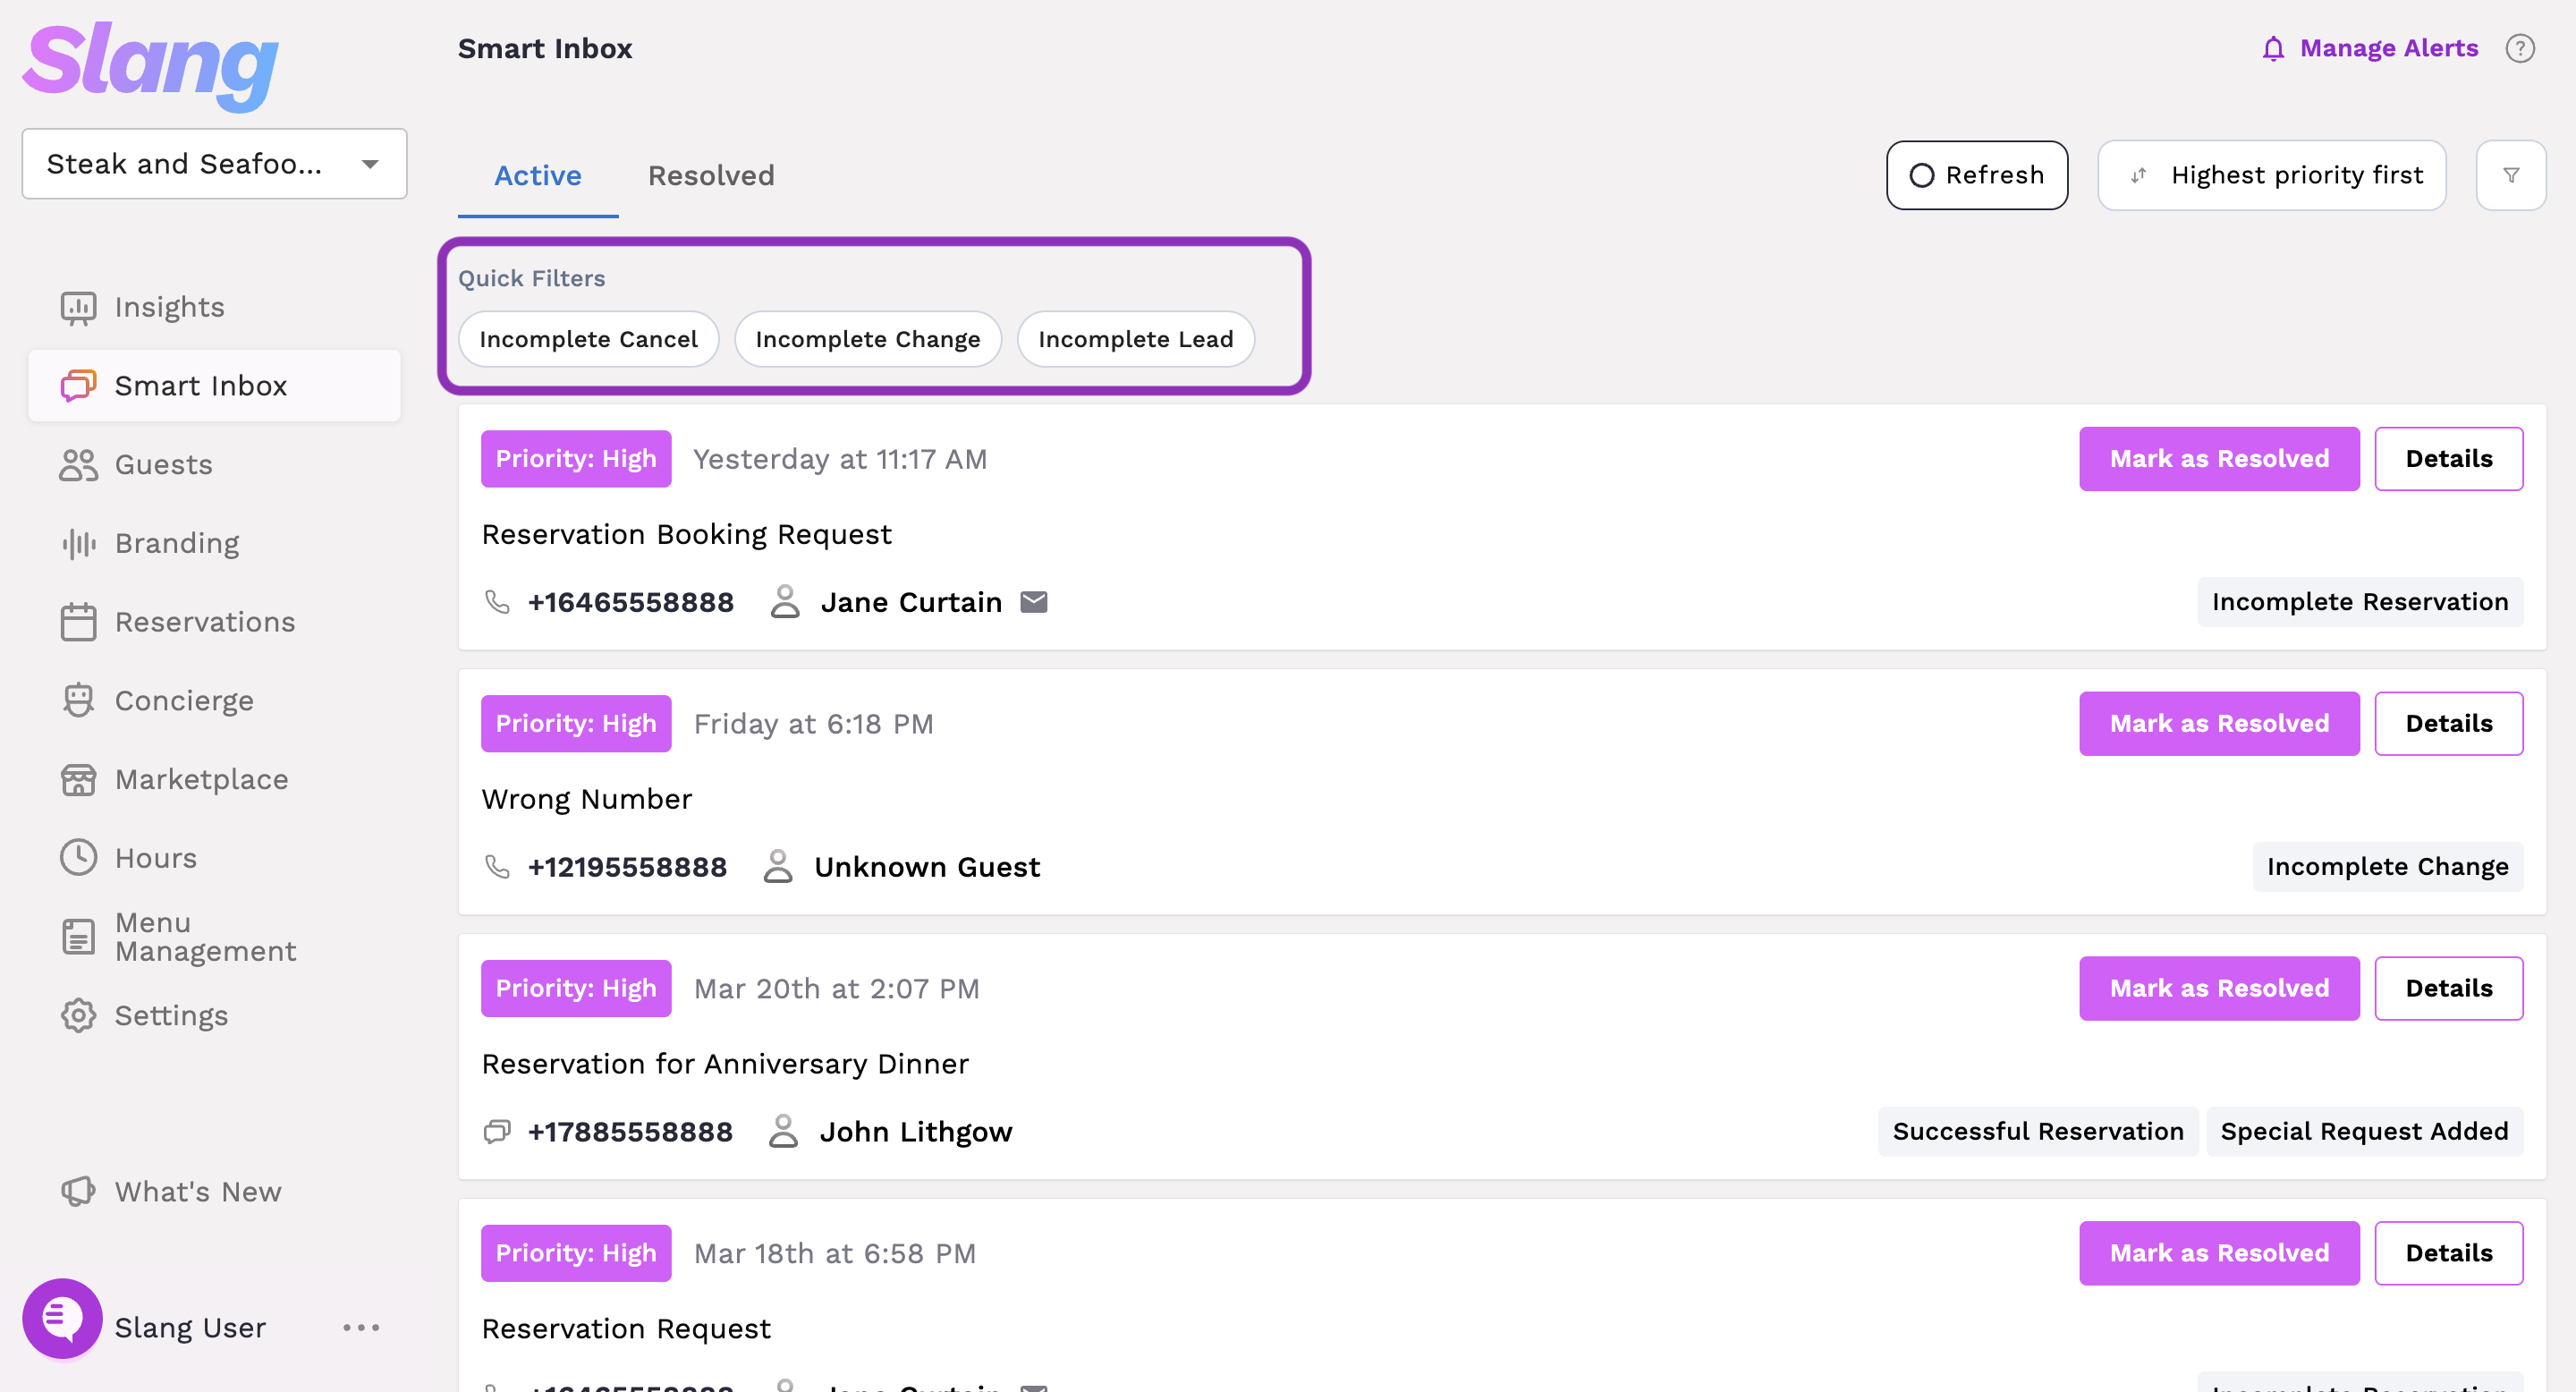Viewport: 2576px width, 1392px height.
Task: Open Slang User three-dot menu
Action: [361, 1328]
